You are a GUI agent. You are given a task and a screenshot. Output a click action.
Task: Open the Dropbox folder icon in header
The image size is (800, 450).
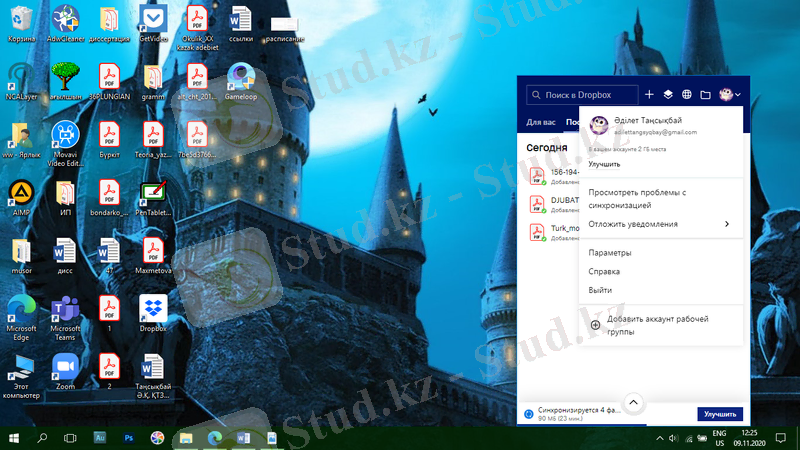[705, 95]
